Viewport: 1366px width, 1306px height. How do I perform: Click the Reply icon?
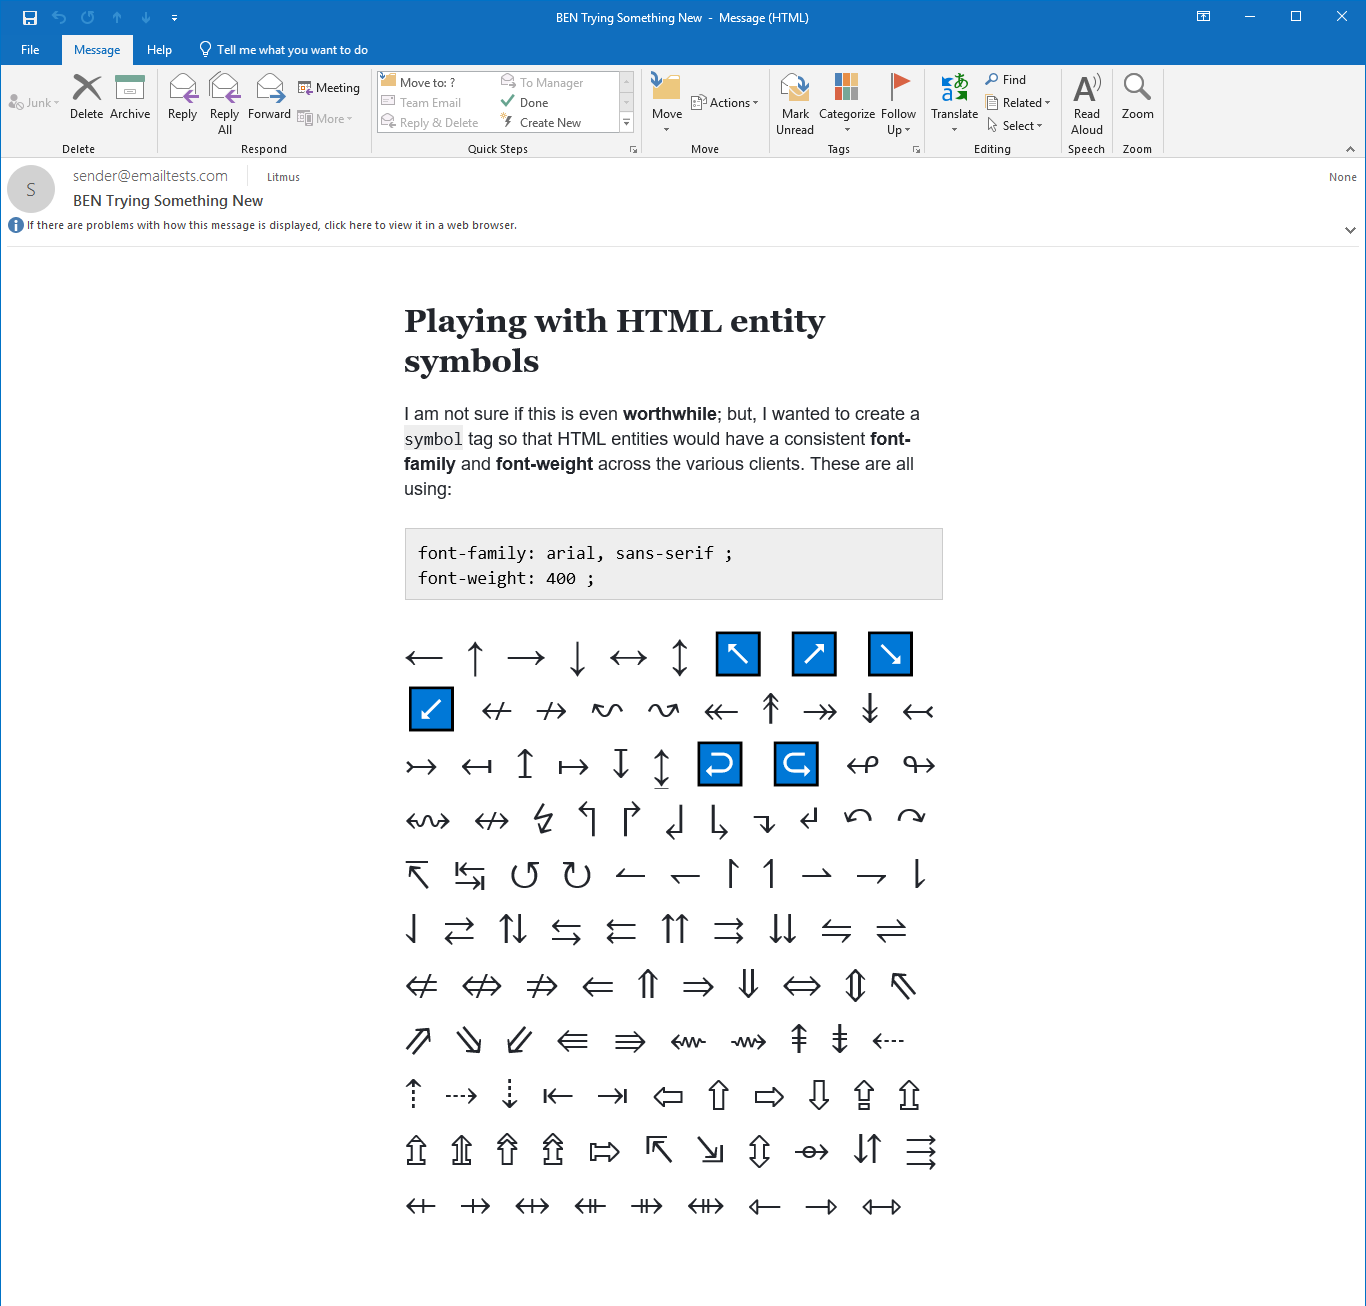coord(183,97)
